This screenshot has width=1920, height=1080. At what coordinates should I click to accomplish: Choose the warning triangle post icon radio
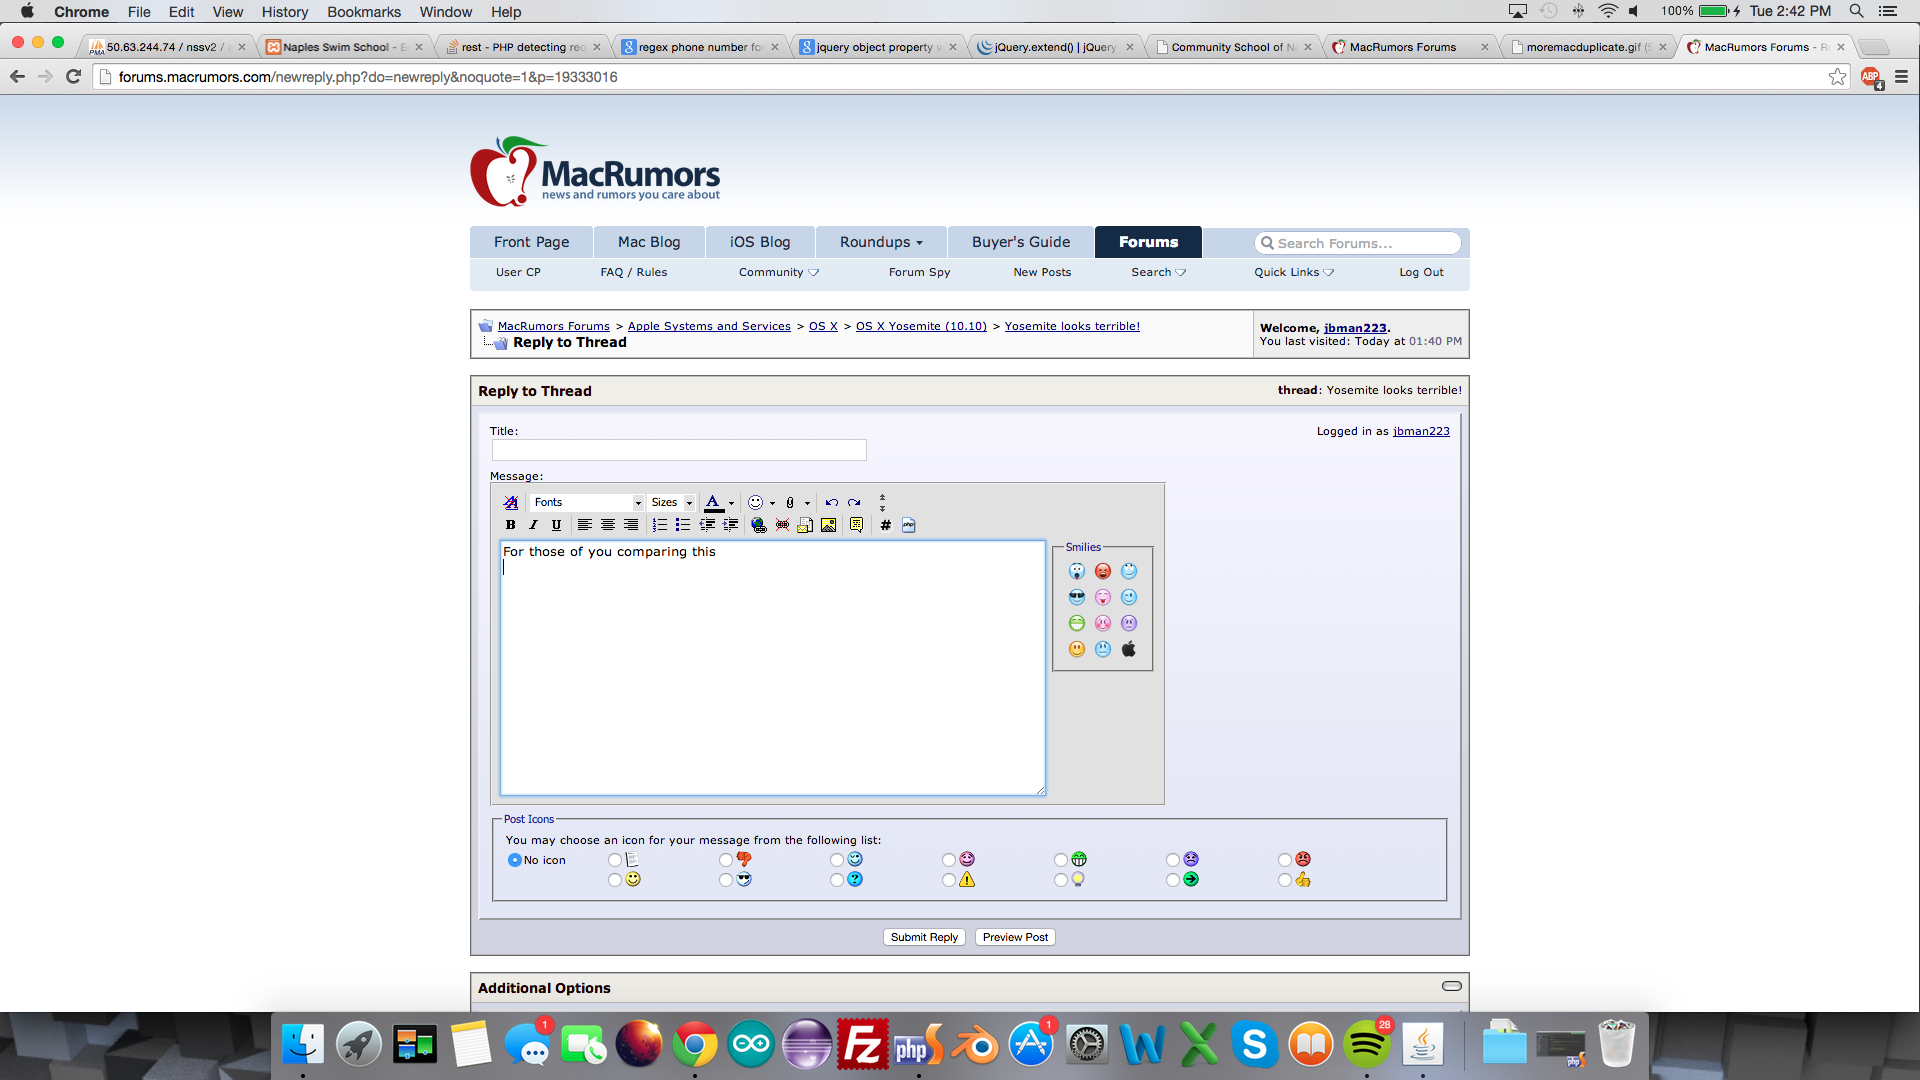click(x=949, y=880)
